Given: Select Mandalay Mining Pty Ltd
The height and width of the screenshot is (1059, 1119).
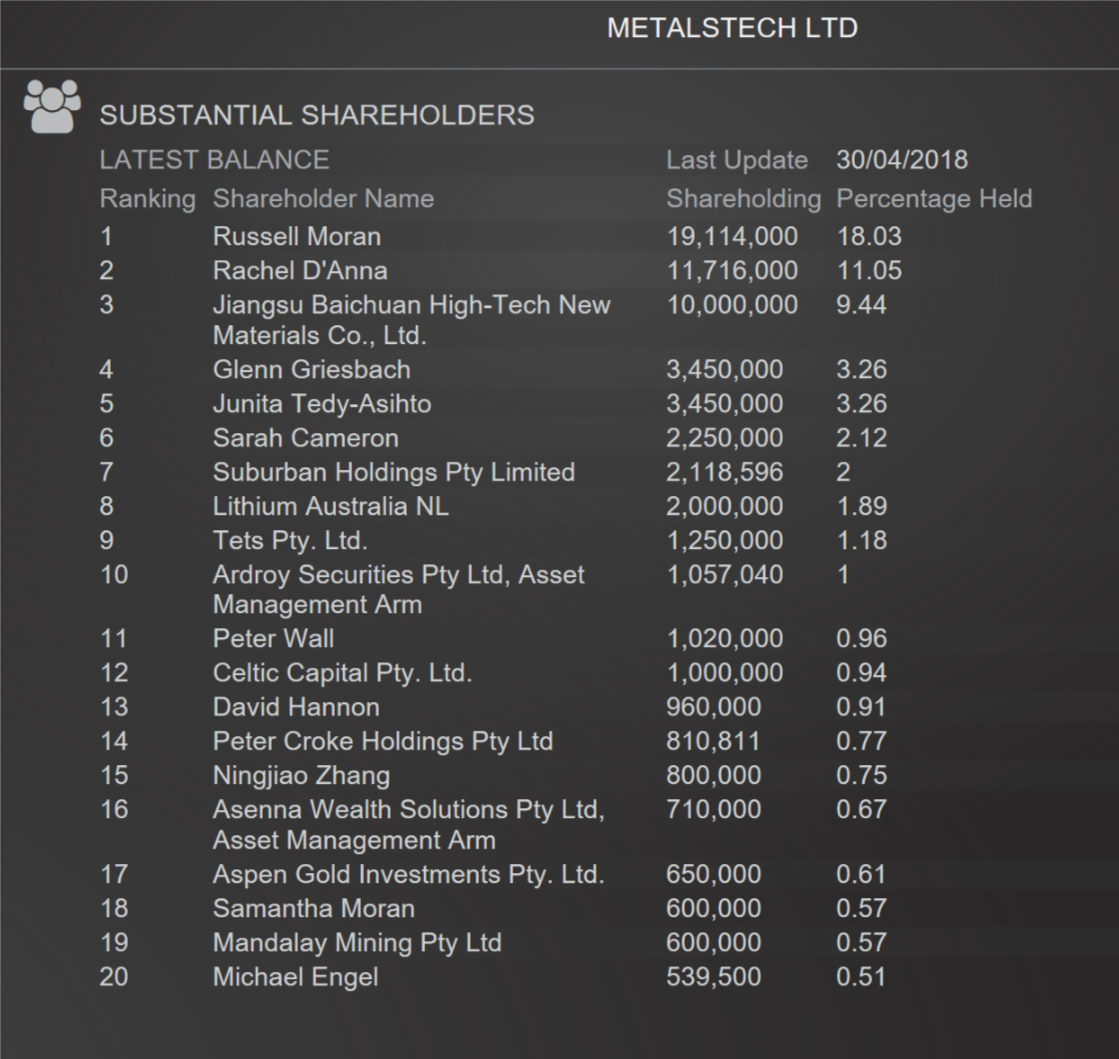Looking at the screenshot, I should pos(358,943).
